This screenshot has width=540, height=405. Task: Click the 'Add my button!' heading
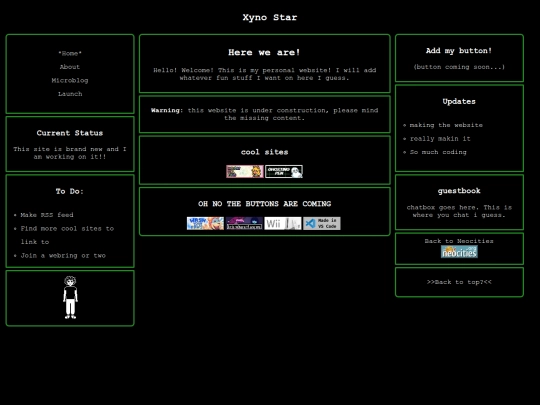click(459, 51)
